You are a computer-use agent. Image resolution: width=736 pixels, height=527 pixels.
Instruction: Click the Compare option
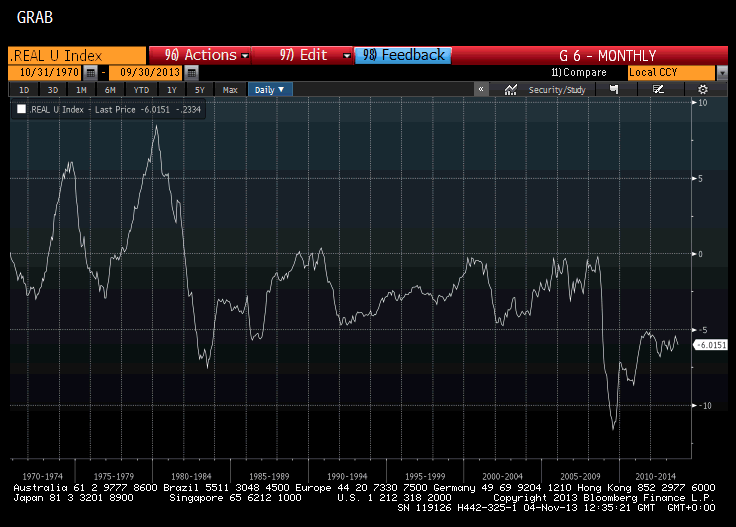tap(579, 72)
